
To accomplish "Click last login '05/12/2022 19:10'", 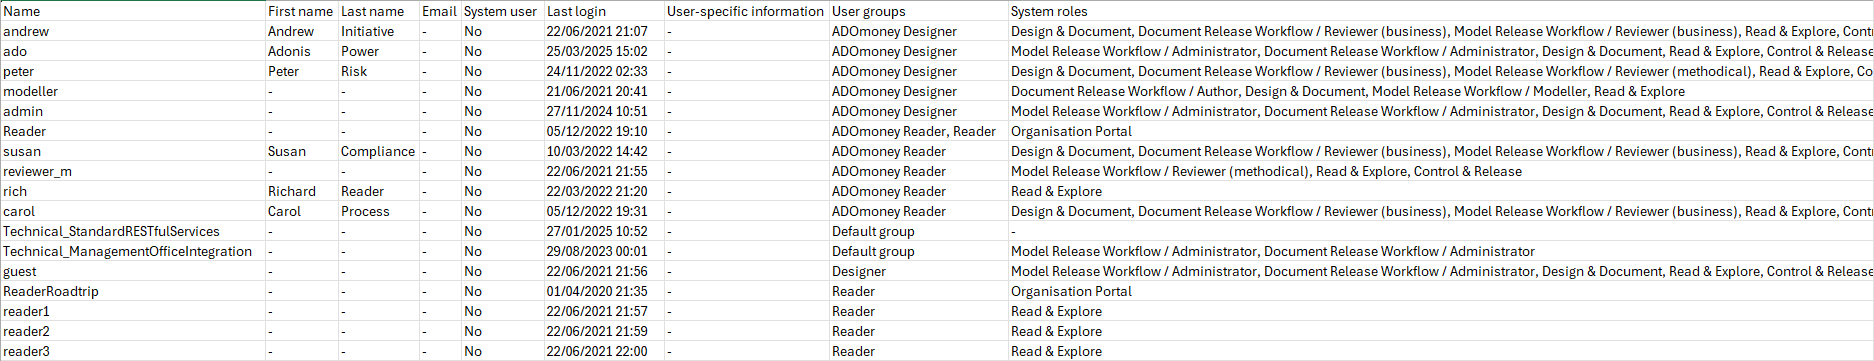I will [x=604, y=131].
